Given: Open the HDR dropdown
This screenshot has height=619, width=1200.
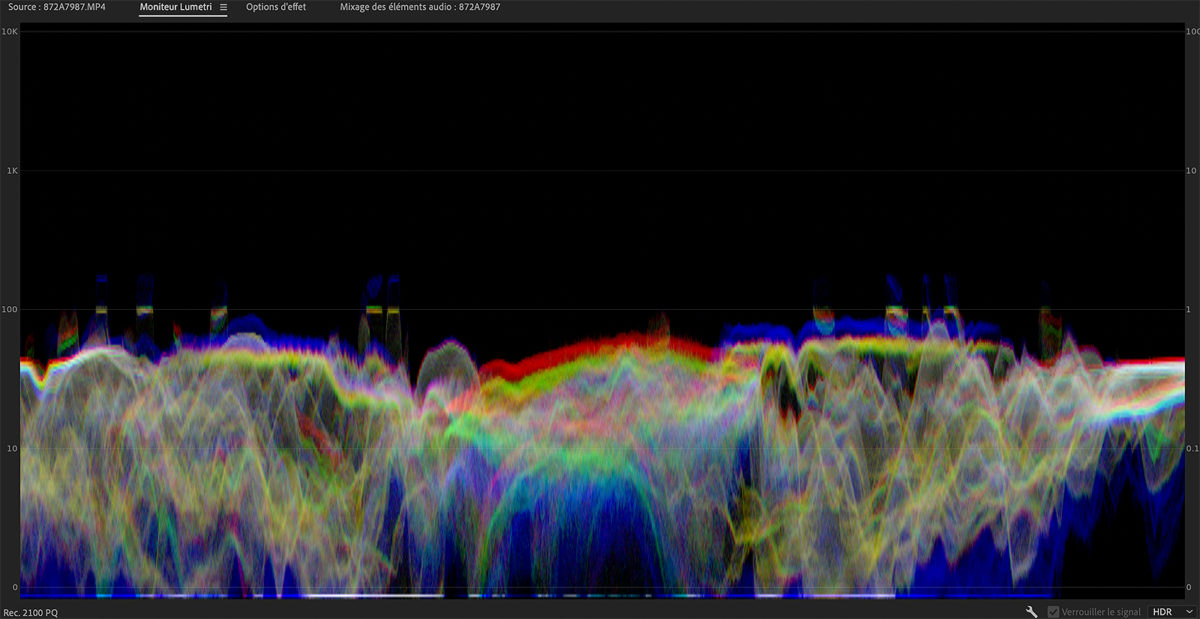Looking at the screenshot, I should coord(1172,611).
